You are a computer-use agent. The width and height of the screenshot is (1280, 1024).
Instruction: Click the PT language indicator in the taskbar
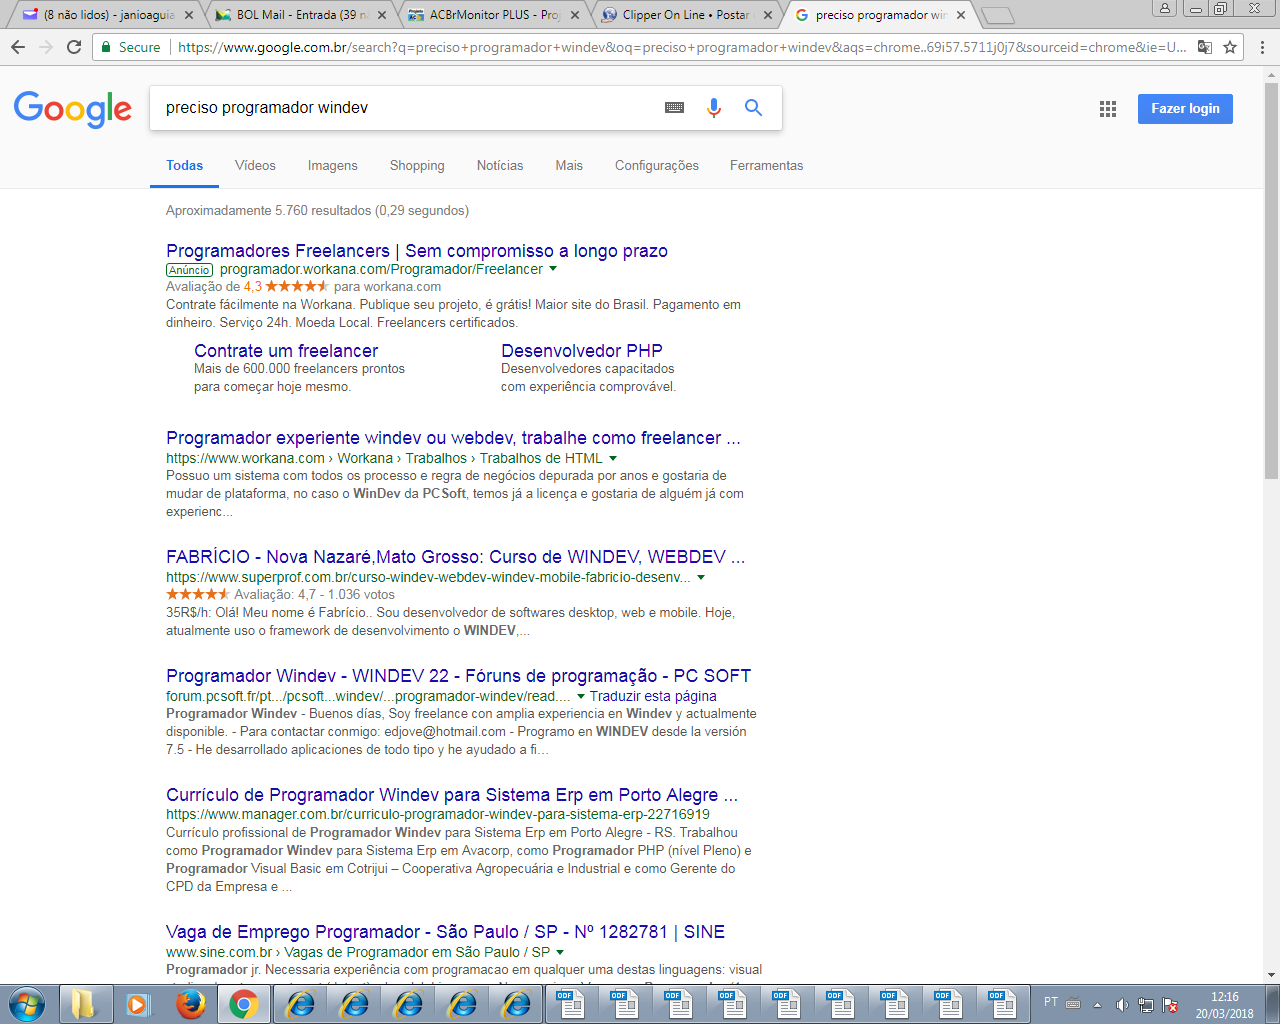coord(1051,1002)
